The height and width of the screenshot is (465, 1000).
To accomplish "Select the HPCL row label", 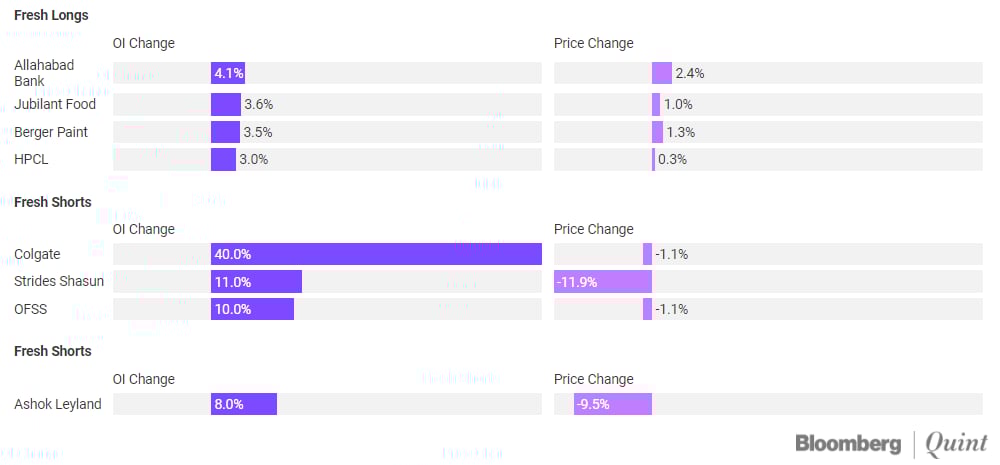I will pos(30,159).
